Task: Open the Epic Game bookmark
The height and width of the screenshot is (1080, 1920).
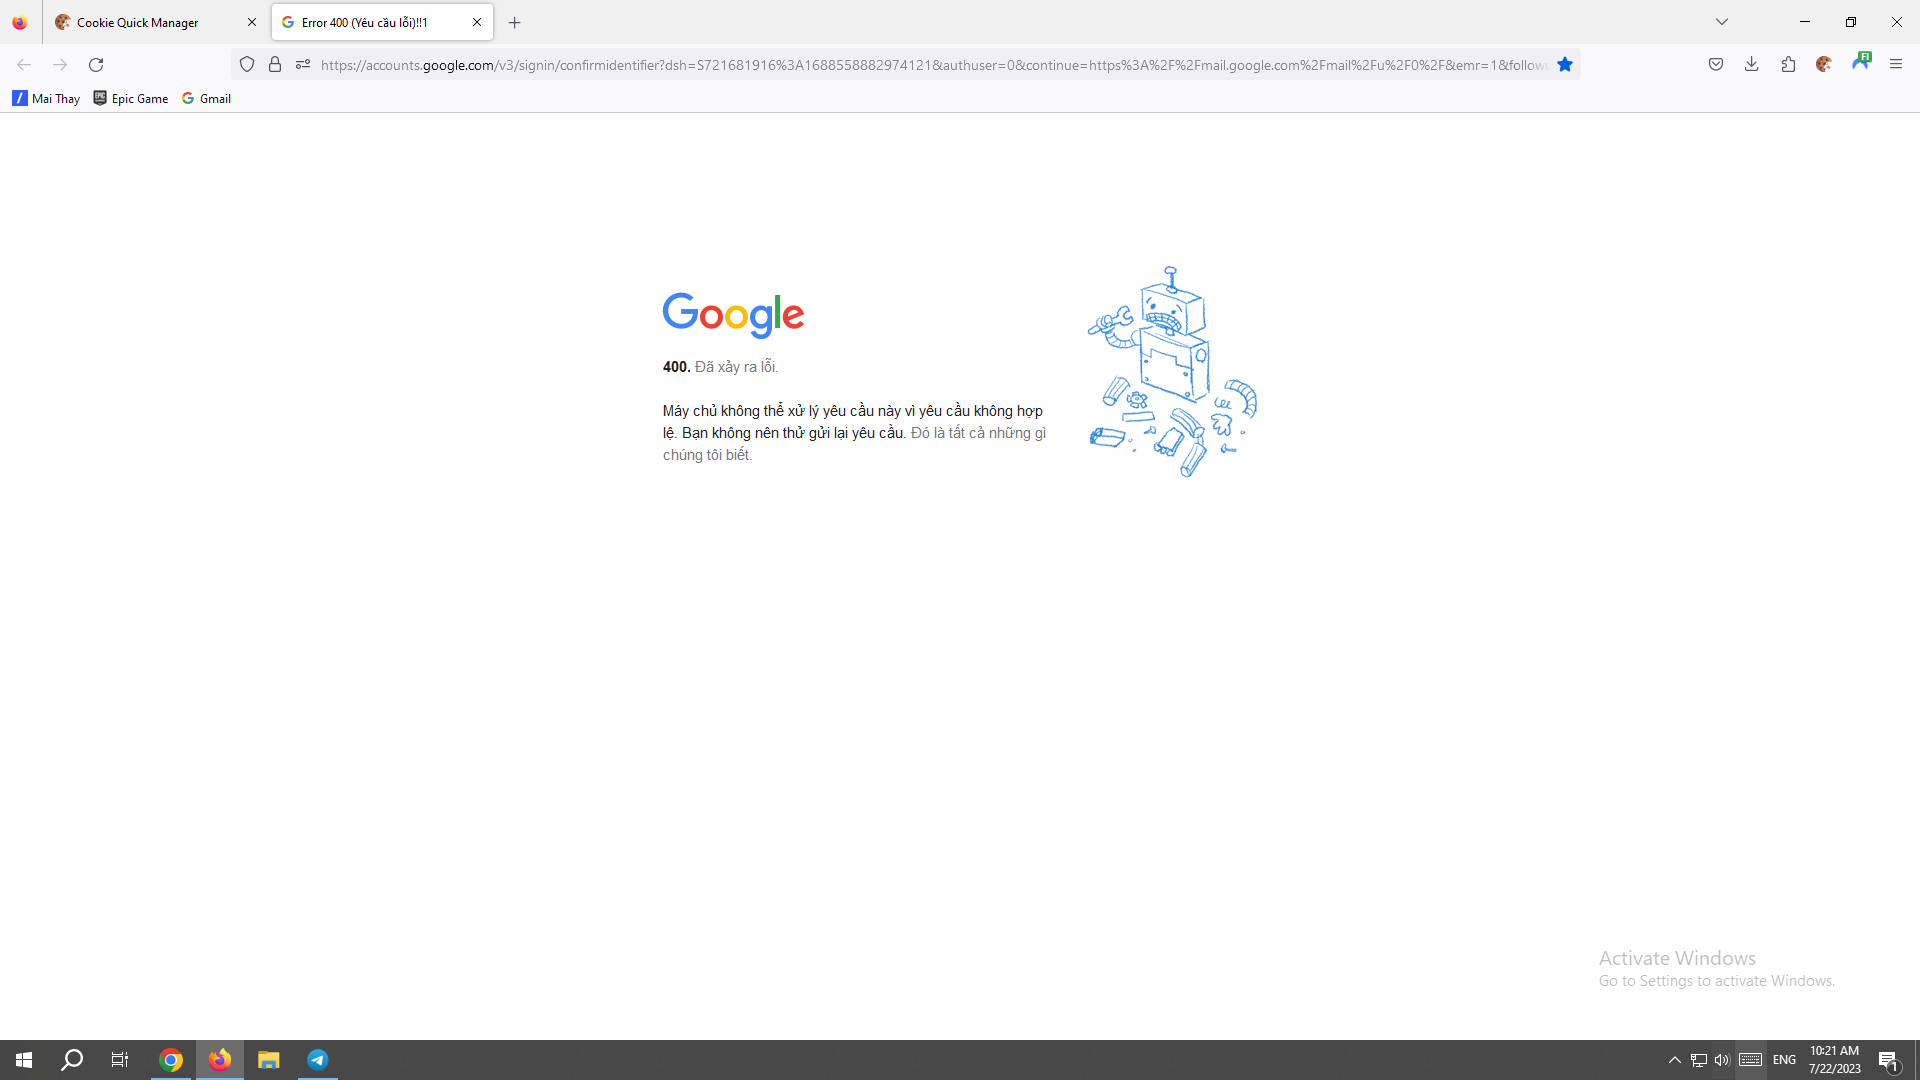Action: [131, 98]
